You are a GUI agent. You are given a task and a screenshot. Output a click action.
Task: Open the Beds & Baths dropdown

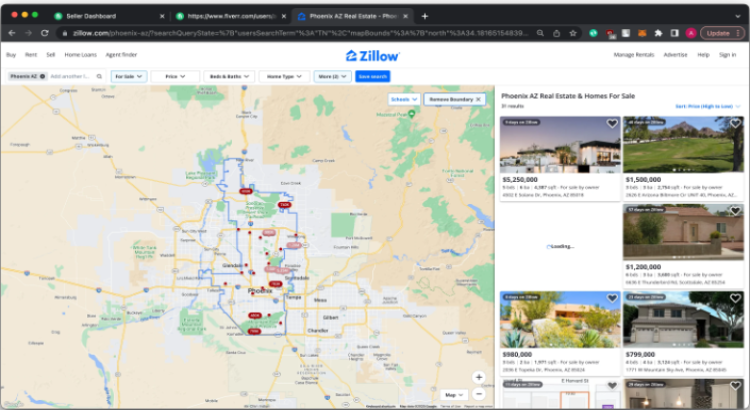tap(229, 76)
